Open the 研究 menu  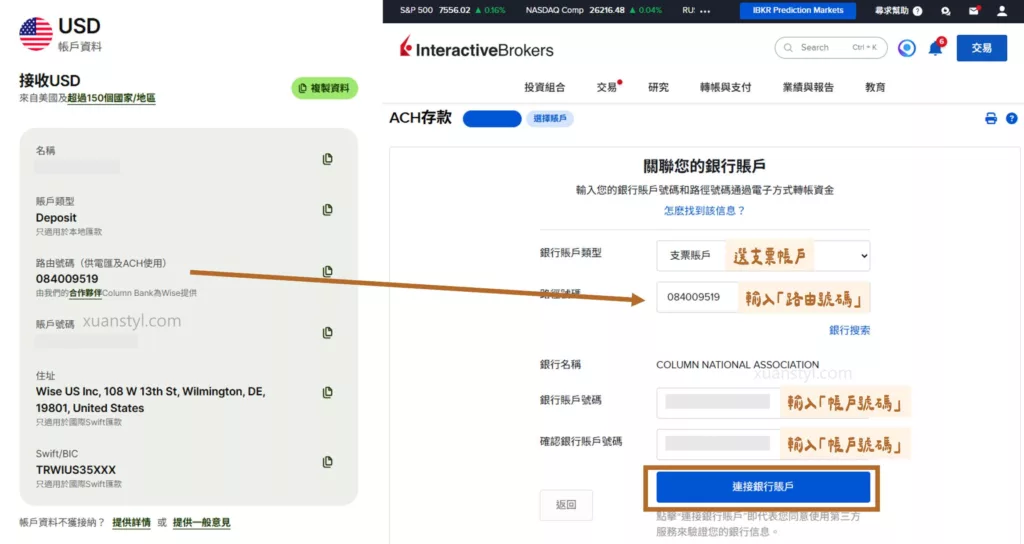pyautogui.click(x=658, y=87)
